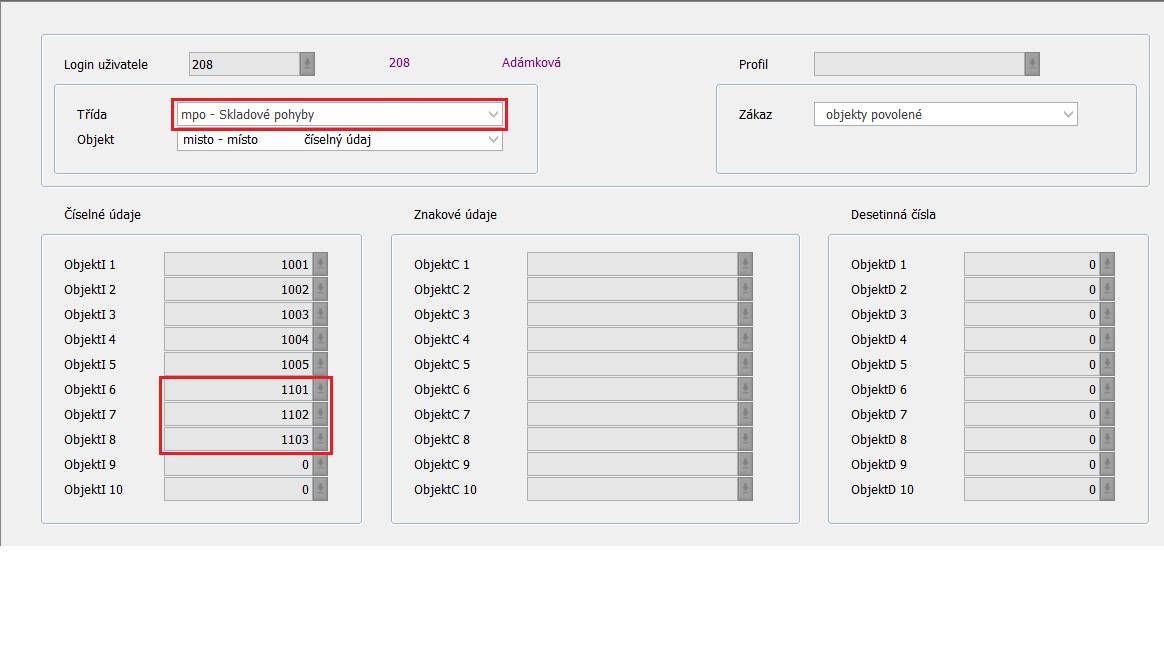Open the Třída dropdown showing Skladové pohyby
Image resolution: width=1164 pixels, height=648 pixels.
493,115
